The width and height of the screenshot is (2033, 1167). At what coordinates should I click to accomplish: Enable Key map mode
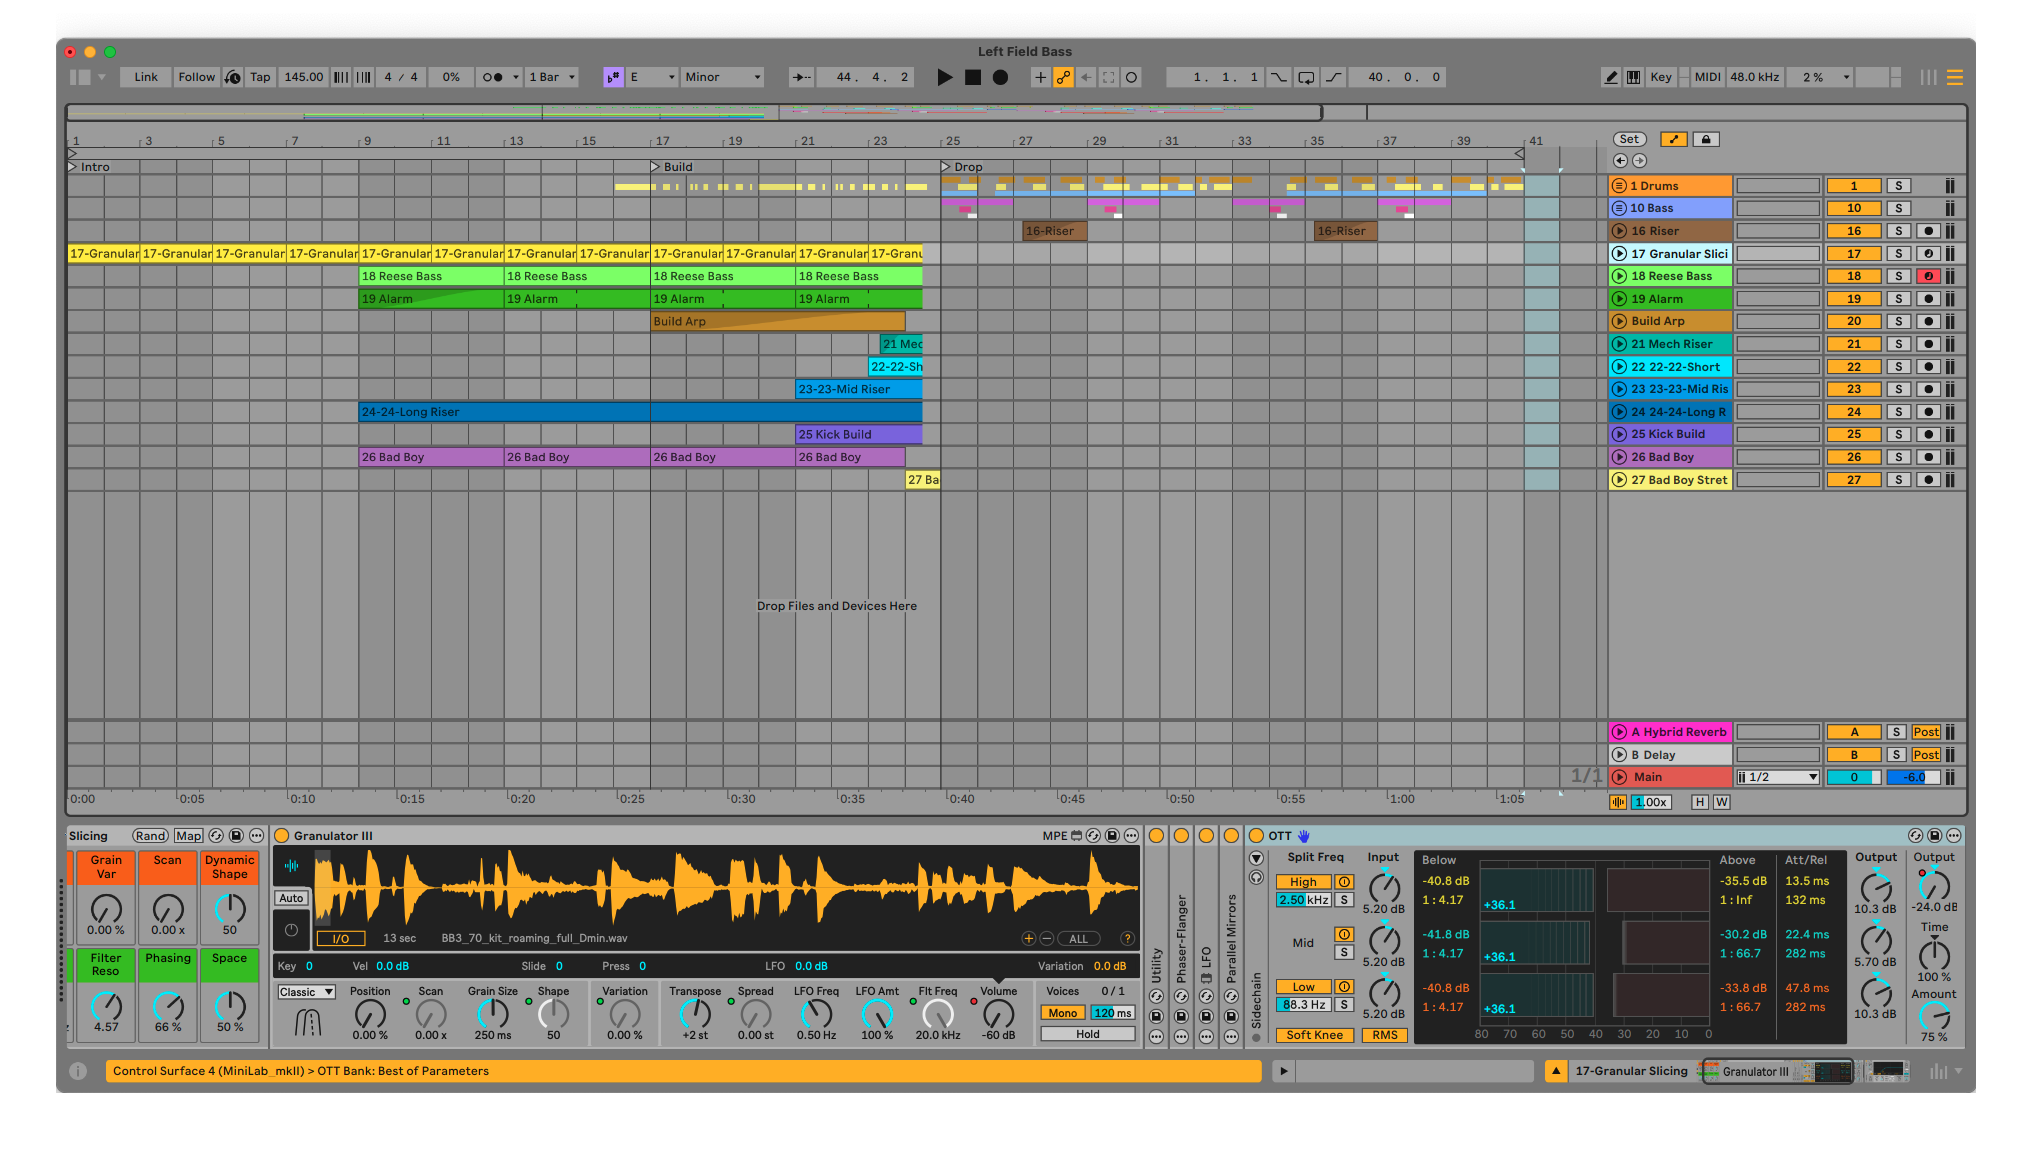tap(1660, 77)
